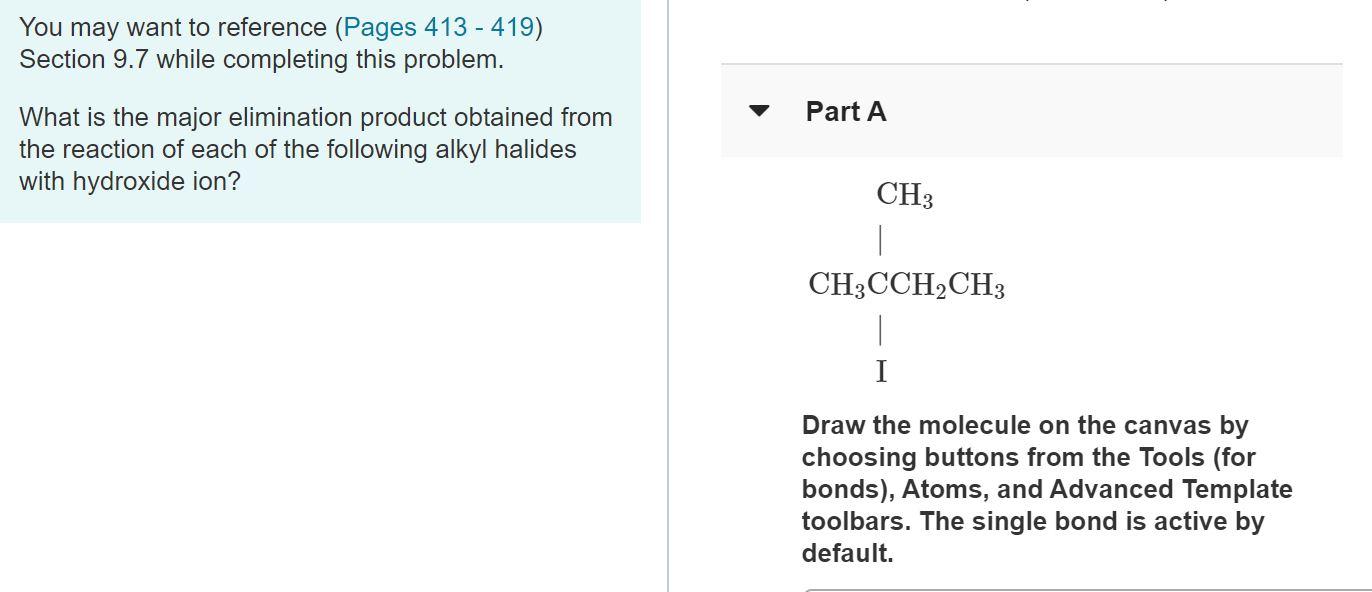Click the Part A section header
Screen dimensions: 1372x592
(845, 112)
